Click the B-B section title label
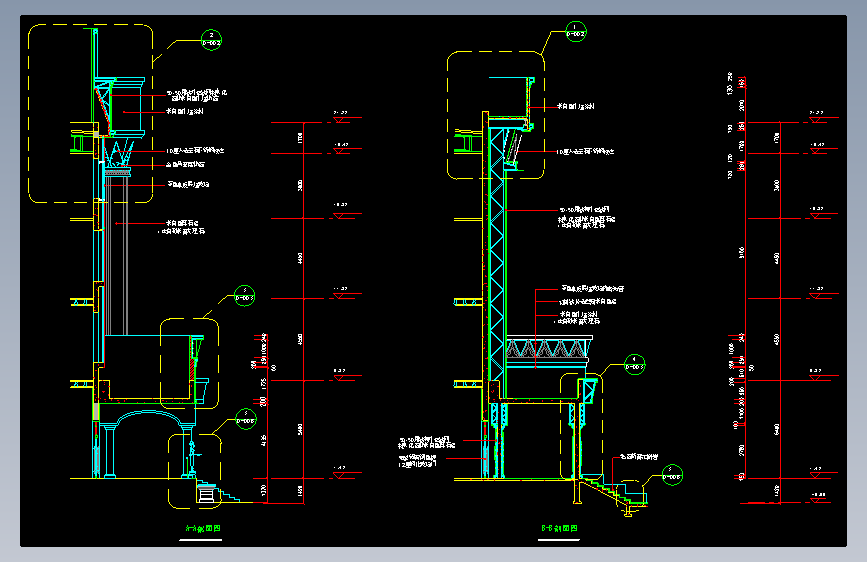This screenshot has width=867, height=562. (x=559, y=528)
